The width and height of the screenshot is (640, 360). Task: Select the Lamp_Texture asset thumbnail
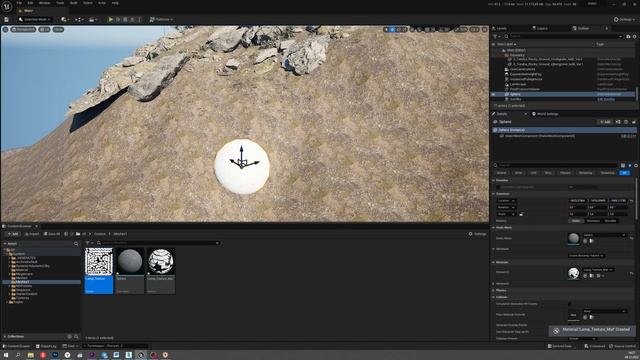[x=99, y=261]
